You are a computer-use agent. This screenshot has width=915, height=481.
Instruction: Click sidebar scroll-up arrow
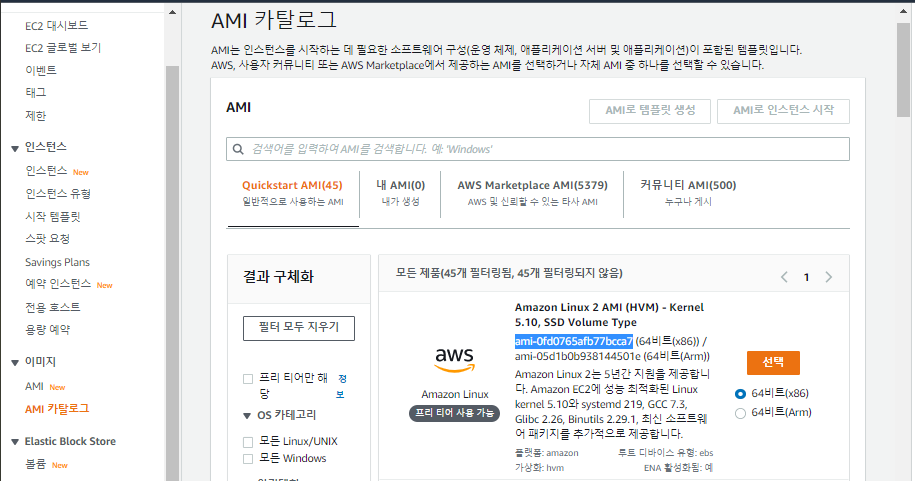click(173, 12)
